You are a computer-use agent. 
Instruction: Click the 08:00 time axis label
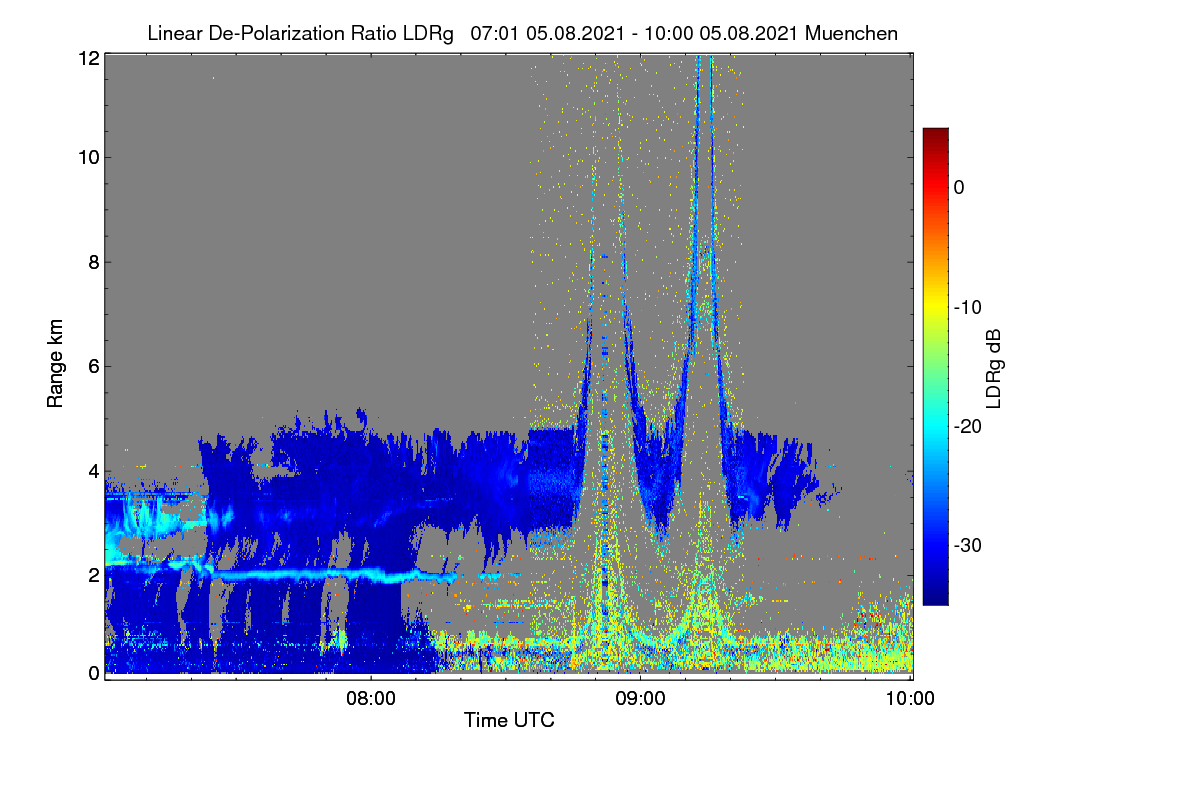[x=370, y=699]
